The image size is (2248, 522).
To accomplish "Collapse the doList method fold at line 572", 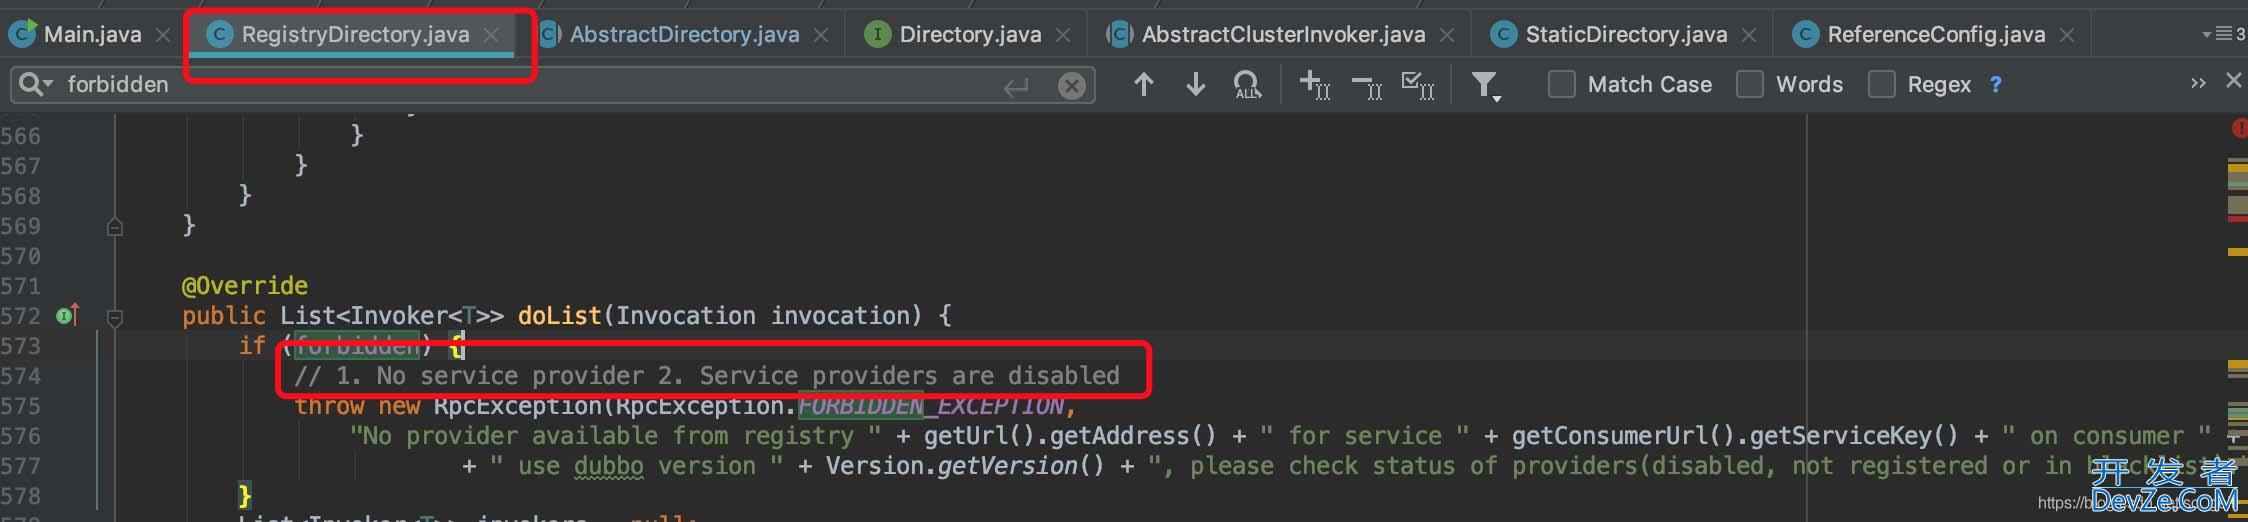I will [115, 318].
